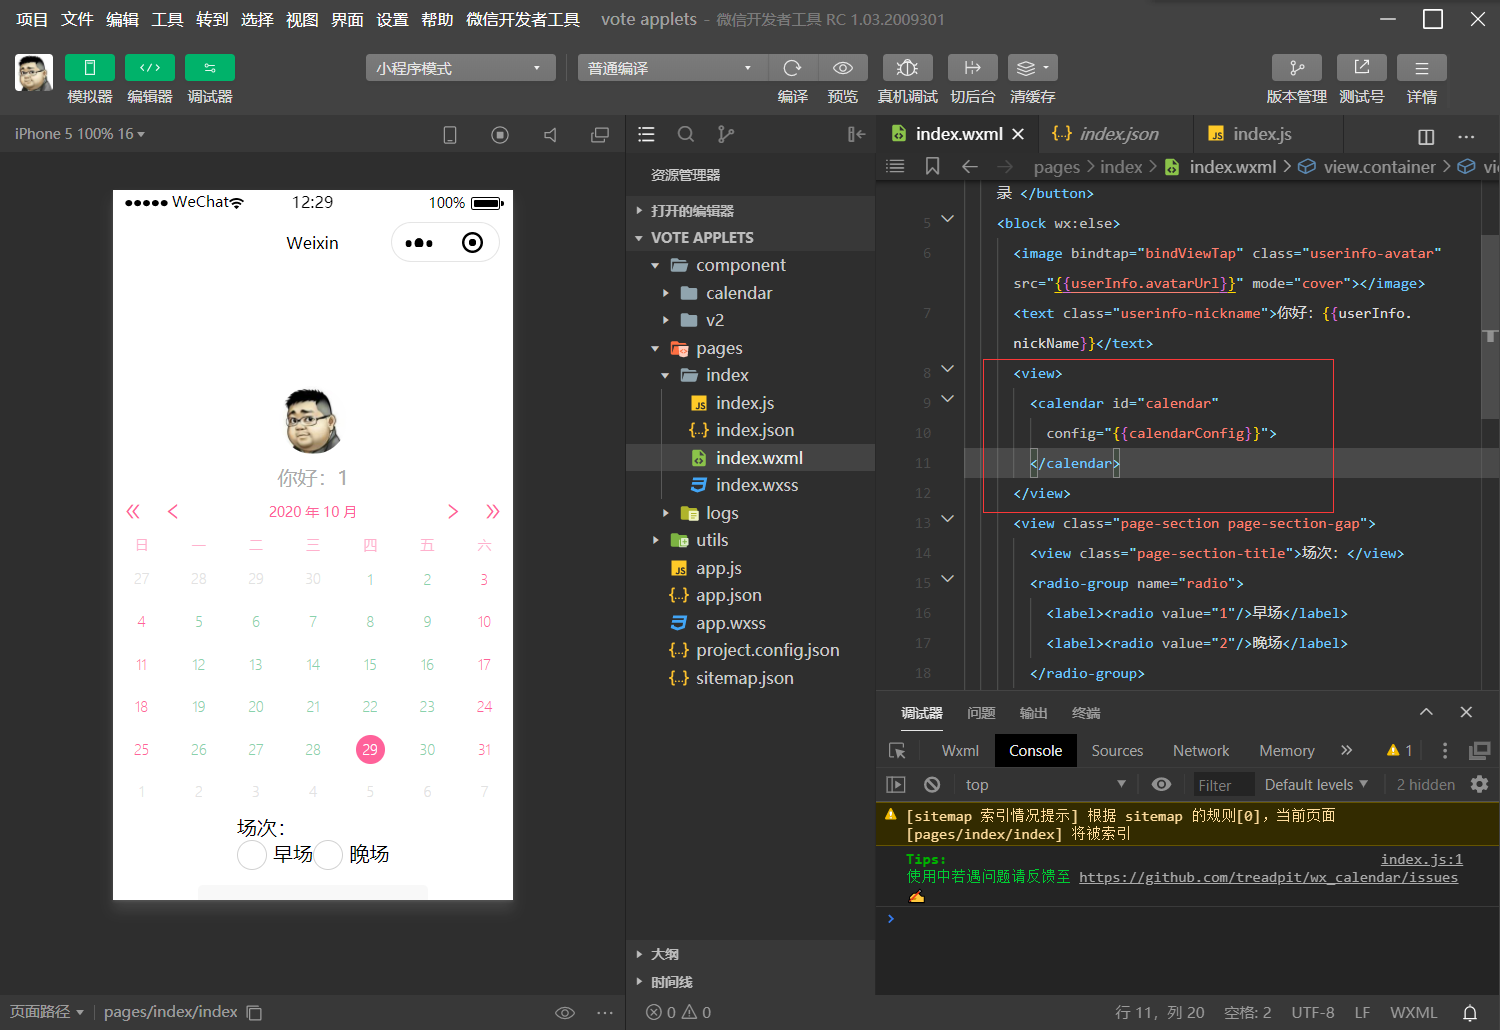Click the search icon above the file explorer
The width and height of the screenshot is (1500, 1030).
tap(686, 133)
